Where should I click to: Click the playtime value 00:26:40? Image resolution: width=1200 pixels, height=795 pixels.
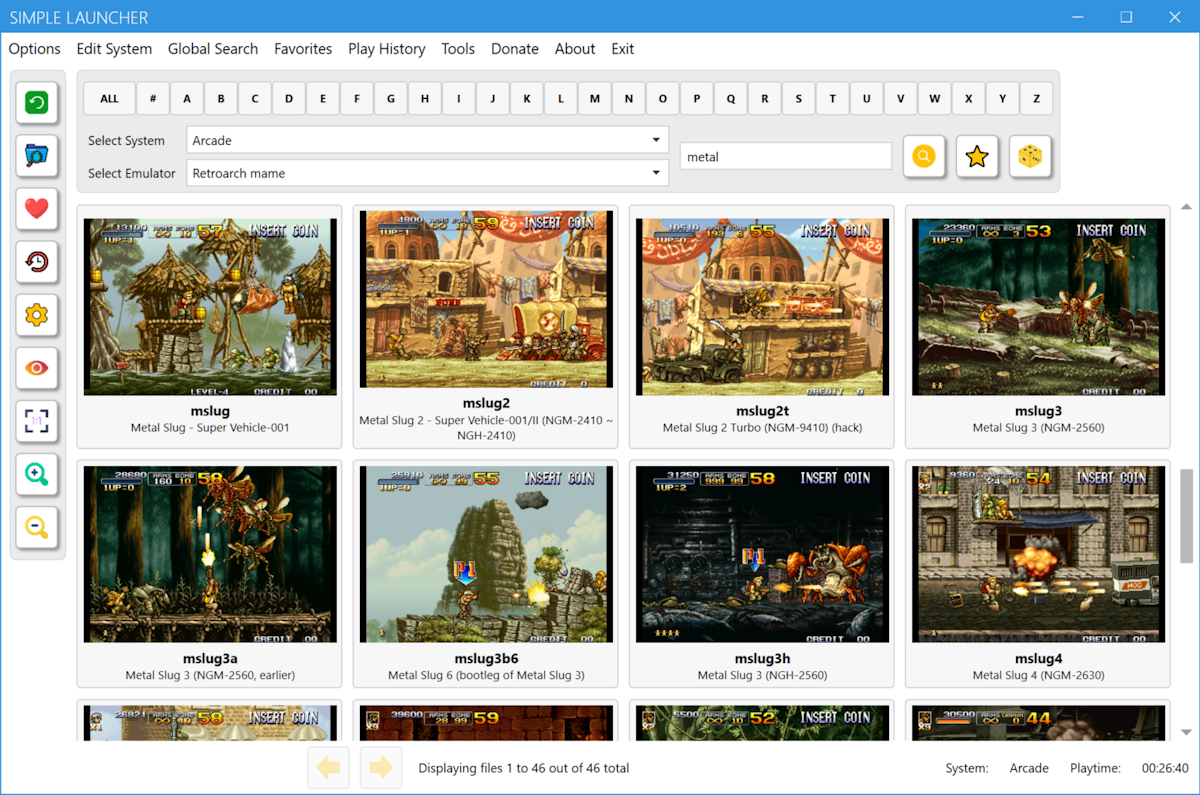pyautogui.click(x=1165, y=768)
